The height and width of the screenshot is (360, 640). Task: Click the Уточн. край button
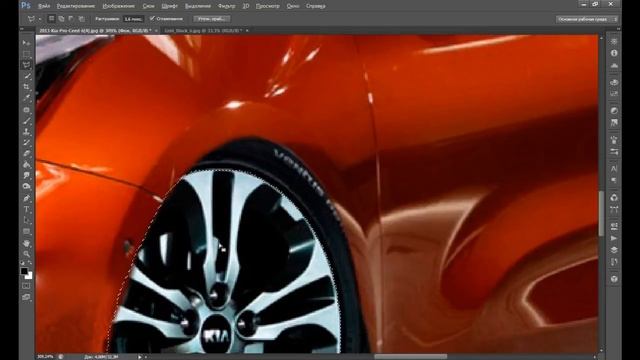coord(212,19)
